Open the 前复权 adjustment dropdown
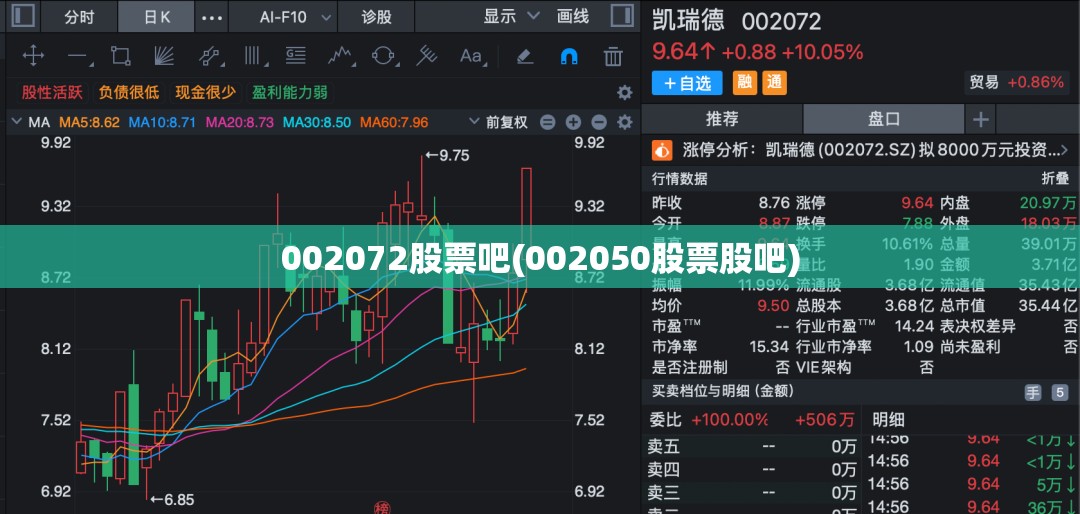The height and width of the screenshot is (514, 1080). pyautogui.click(x=499, y=123)
